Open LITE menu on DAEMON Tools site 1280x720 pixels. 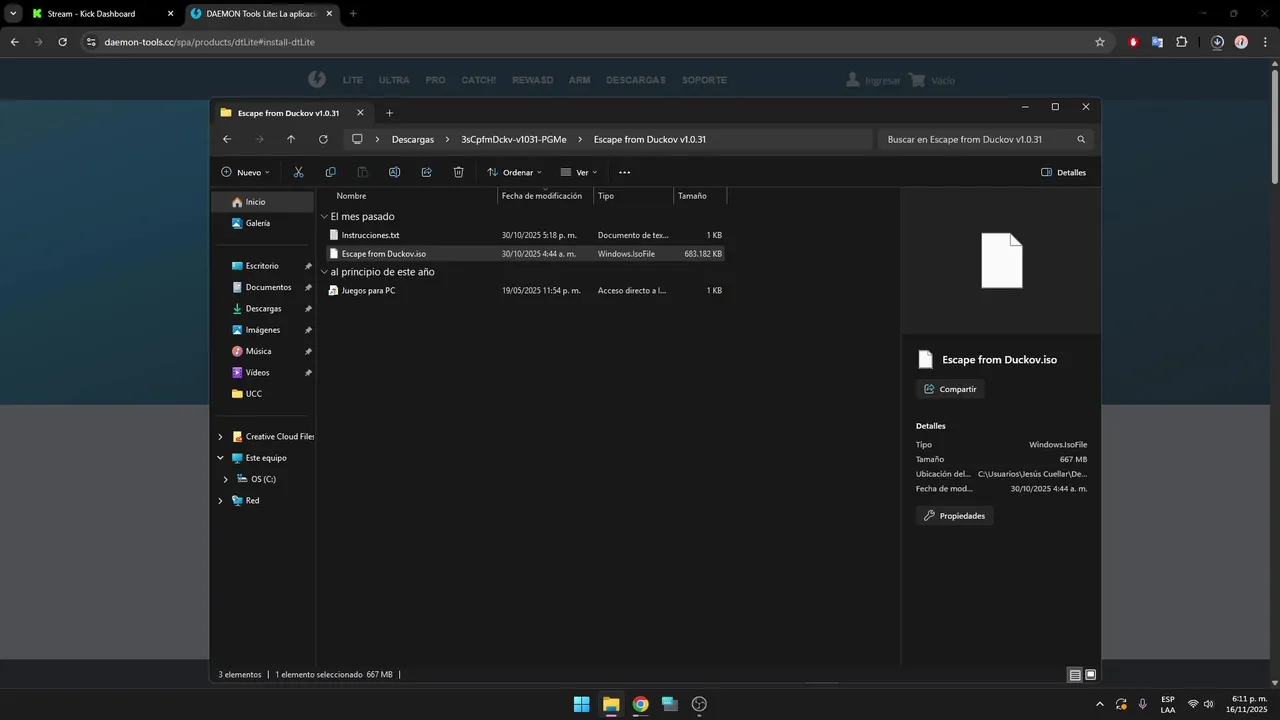[353, 80]
